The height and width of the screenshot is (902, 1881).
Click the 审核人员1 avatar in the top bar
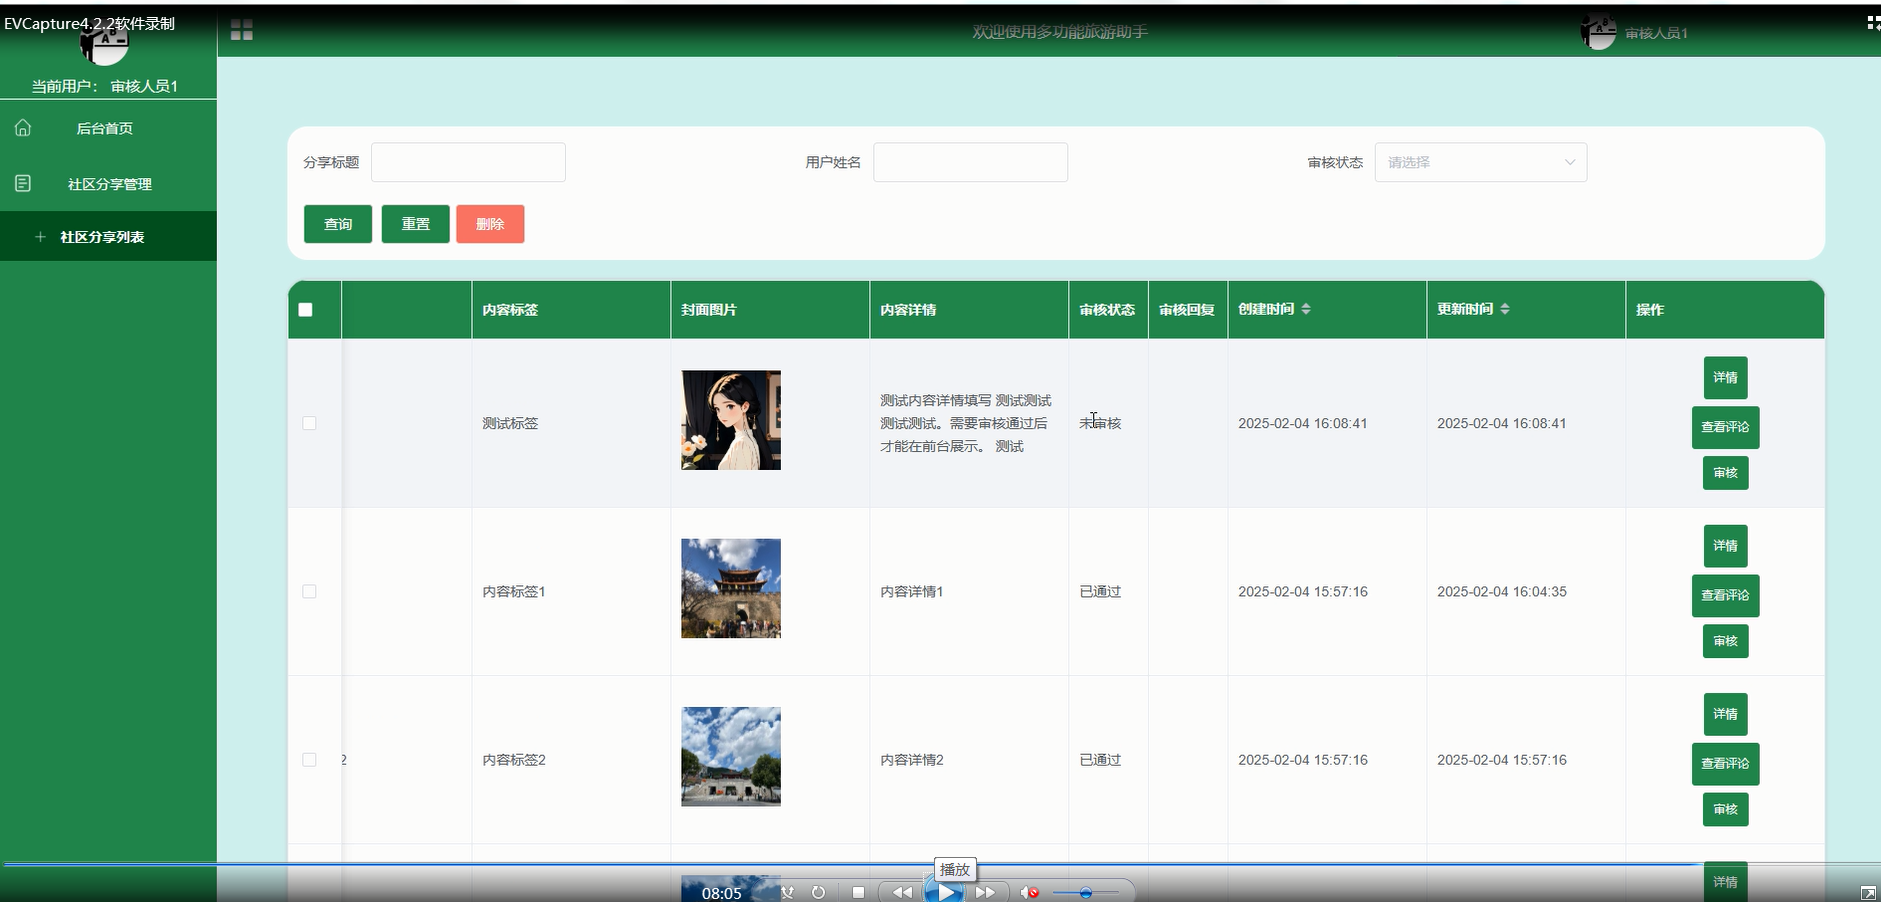[1598, 32]
